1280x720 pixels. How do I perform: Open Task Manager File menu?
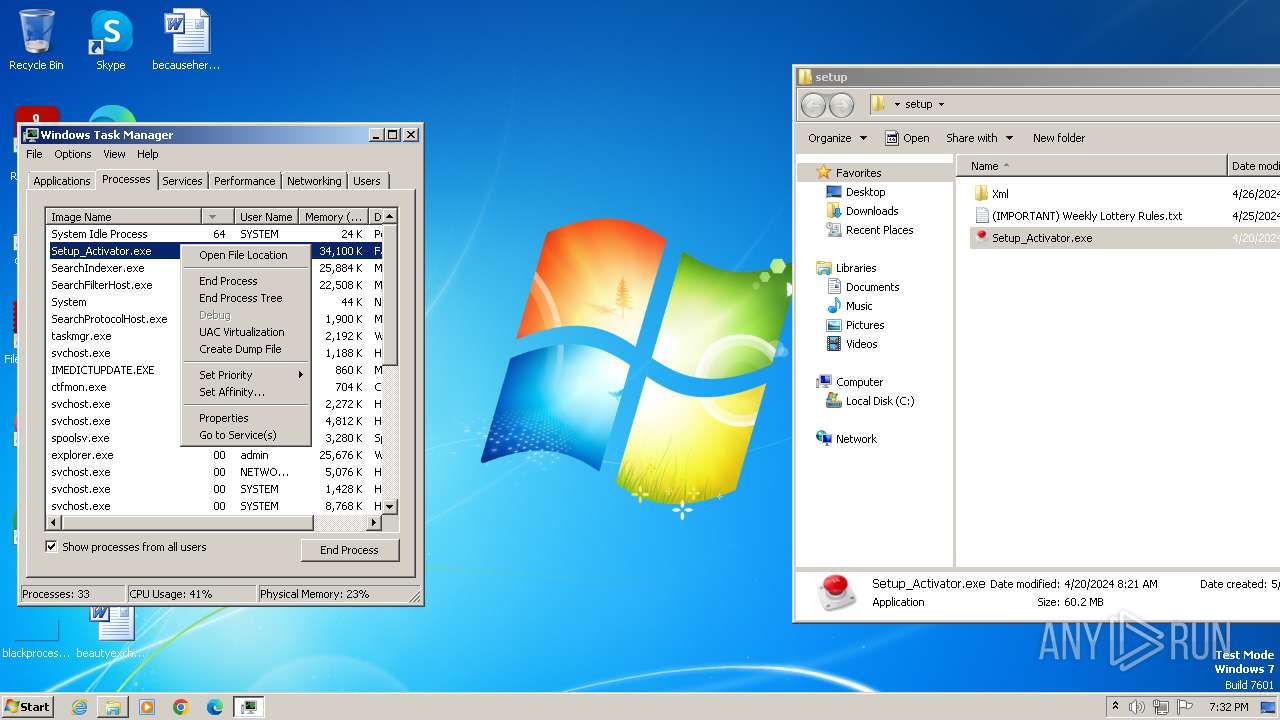point(34,154)
